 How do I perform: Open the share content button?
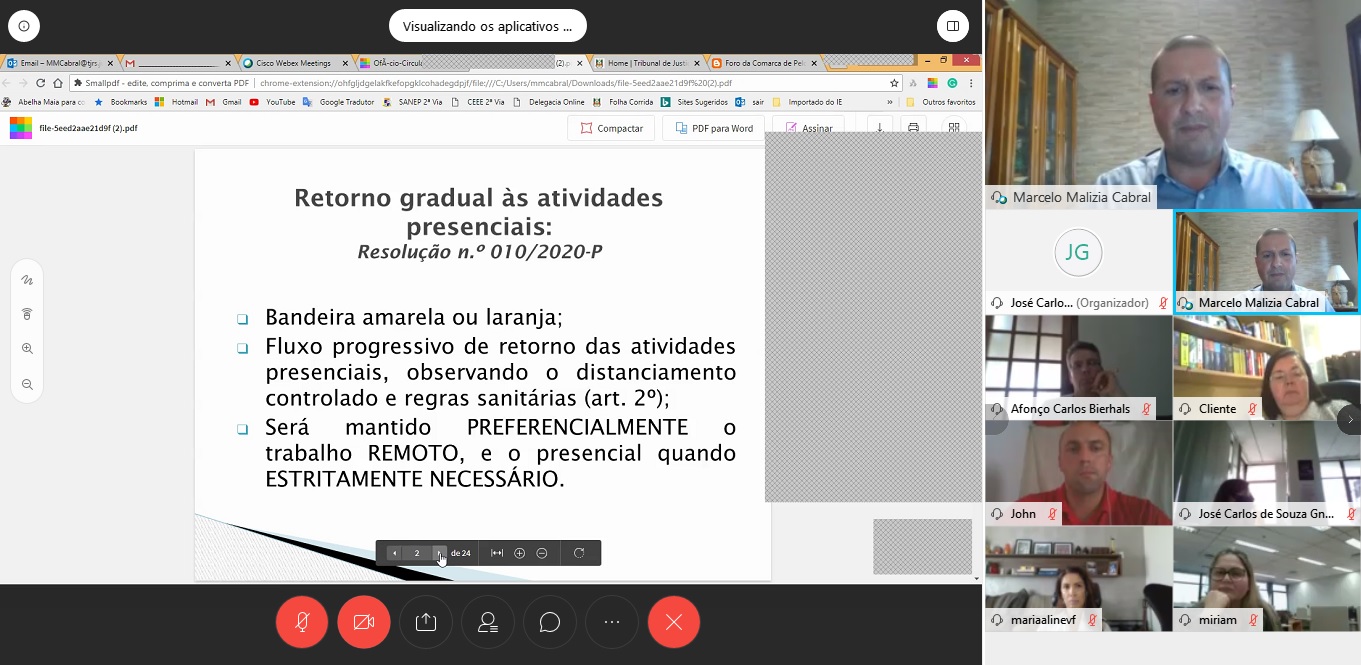click(x=426, y=622)
